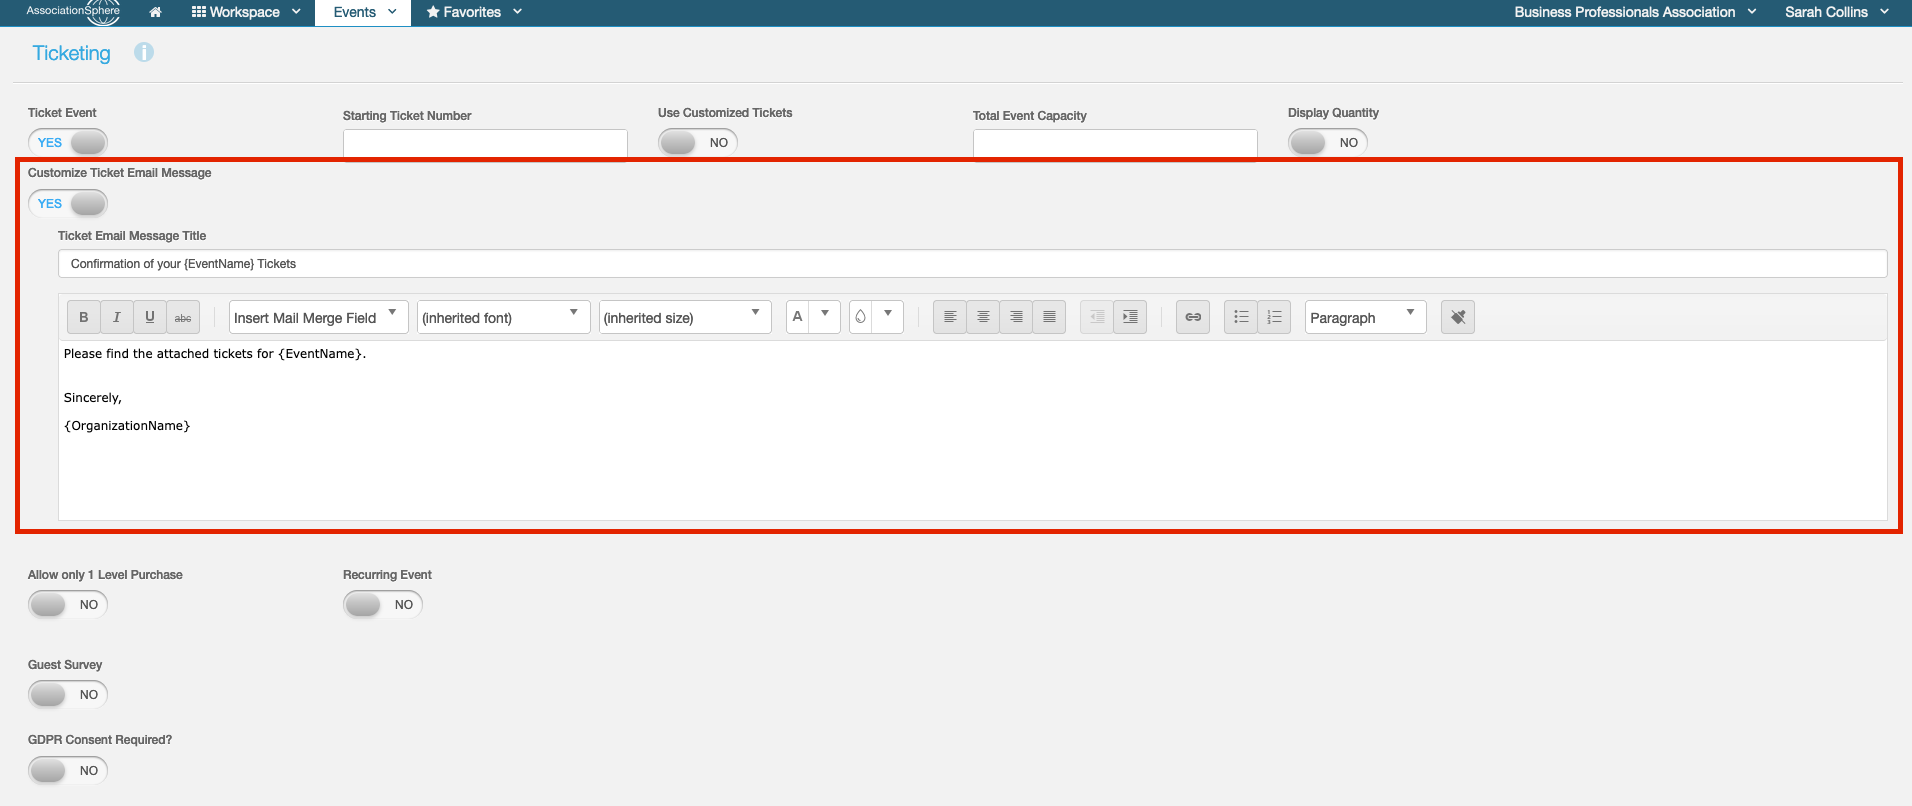Click the AssociationSphere logo

click(x=74, y=12)
